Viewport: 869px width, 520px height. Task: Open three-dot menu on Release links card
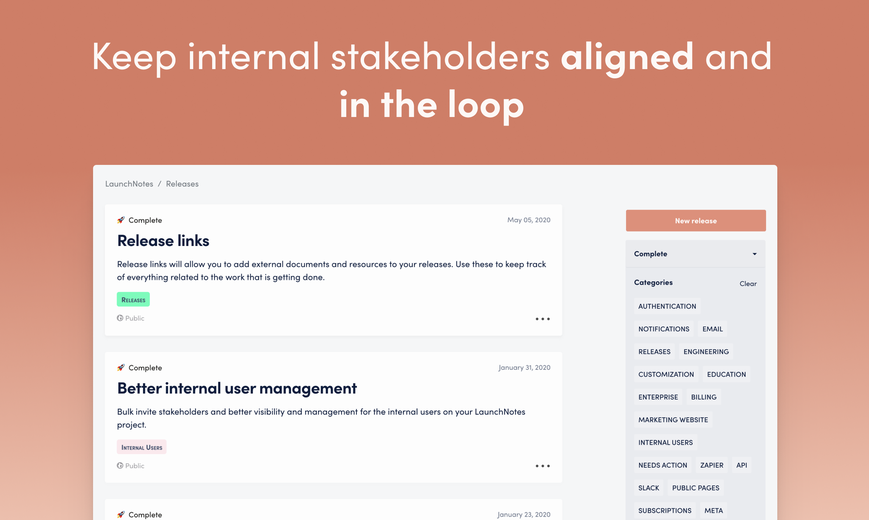[543, 319]
